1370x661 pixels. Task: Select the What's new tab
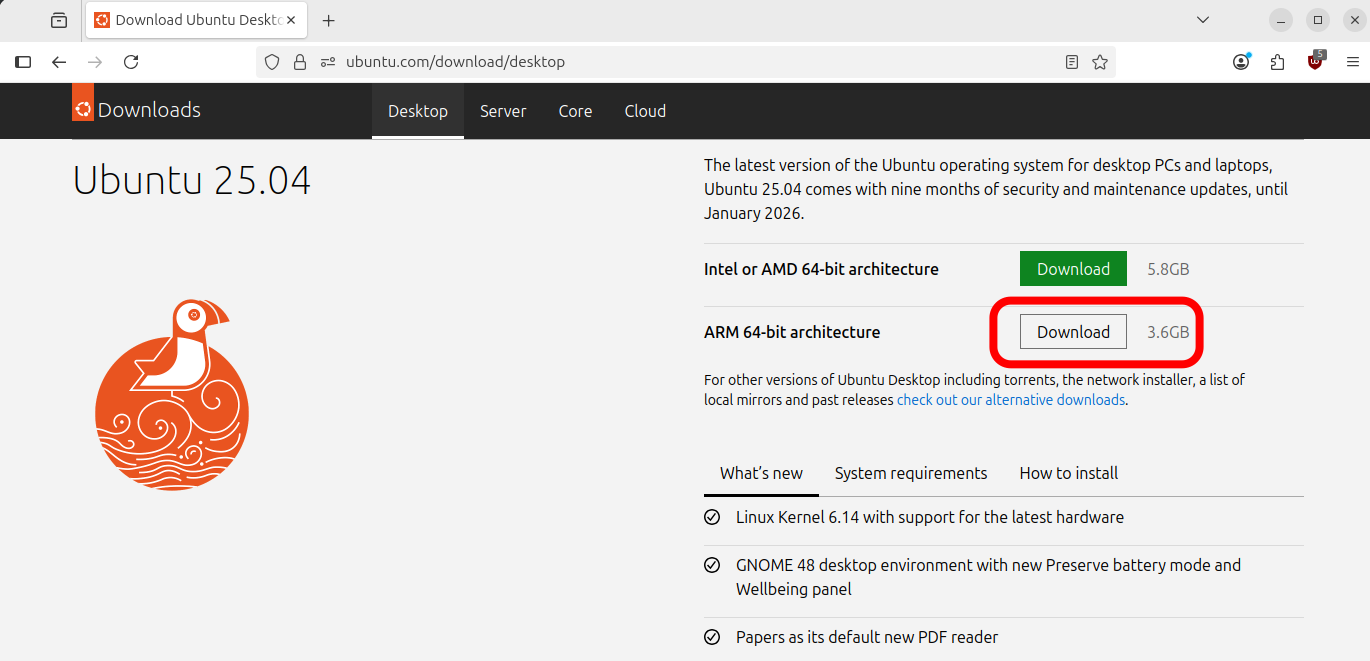click(761, 473)
